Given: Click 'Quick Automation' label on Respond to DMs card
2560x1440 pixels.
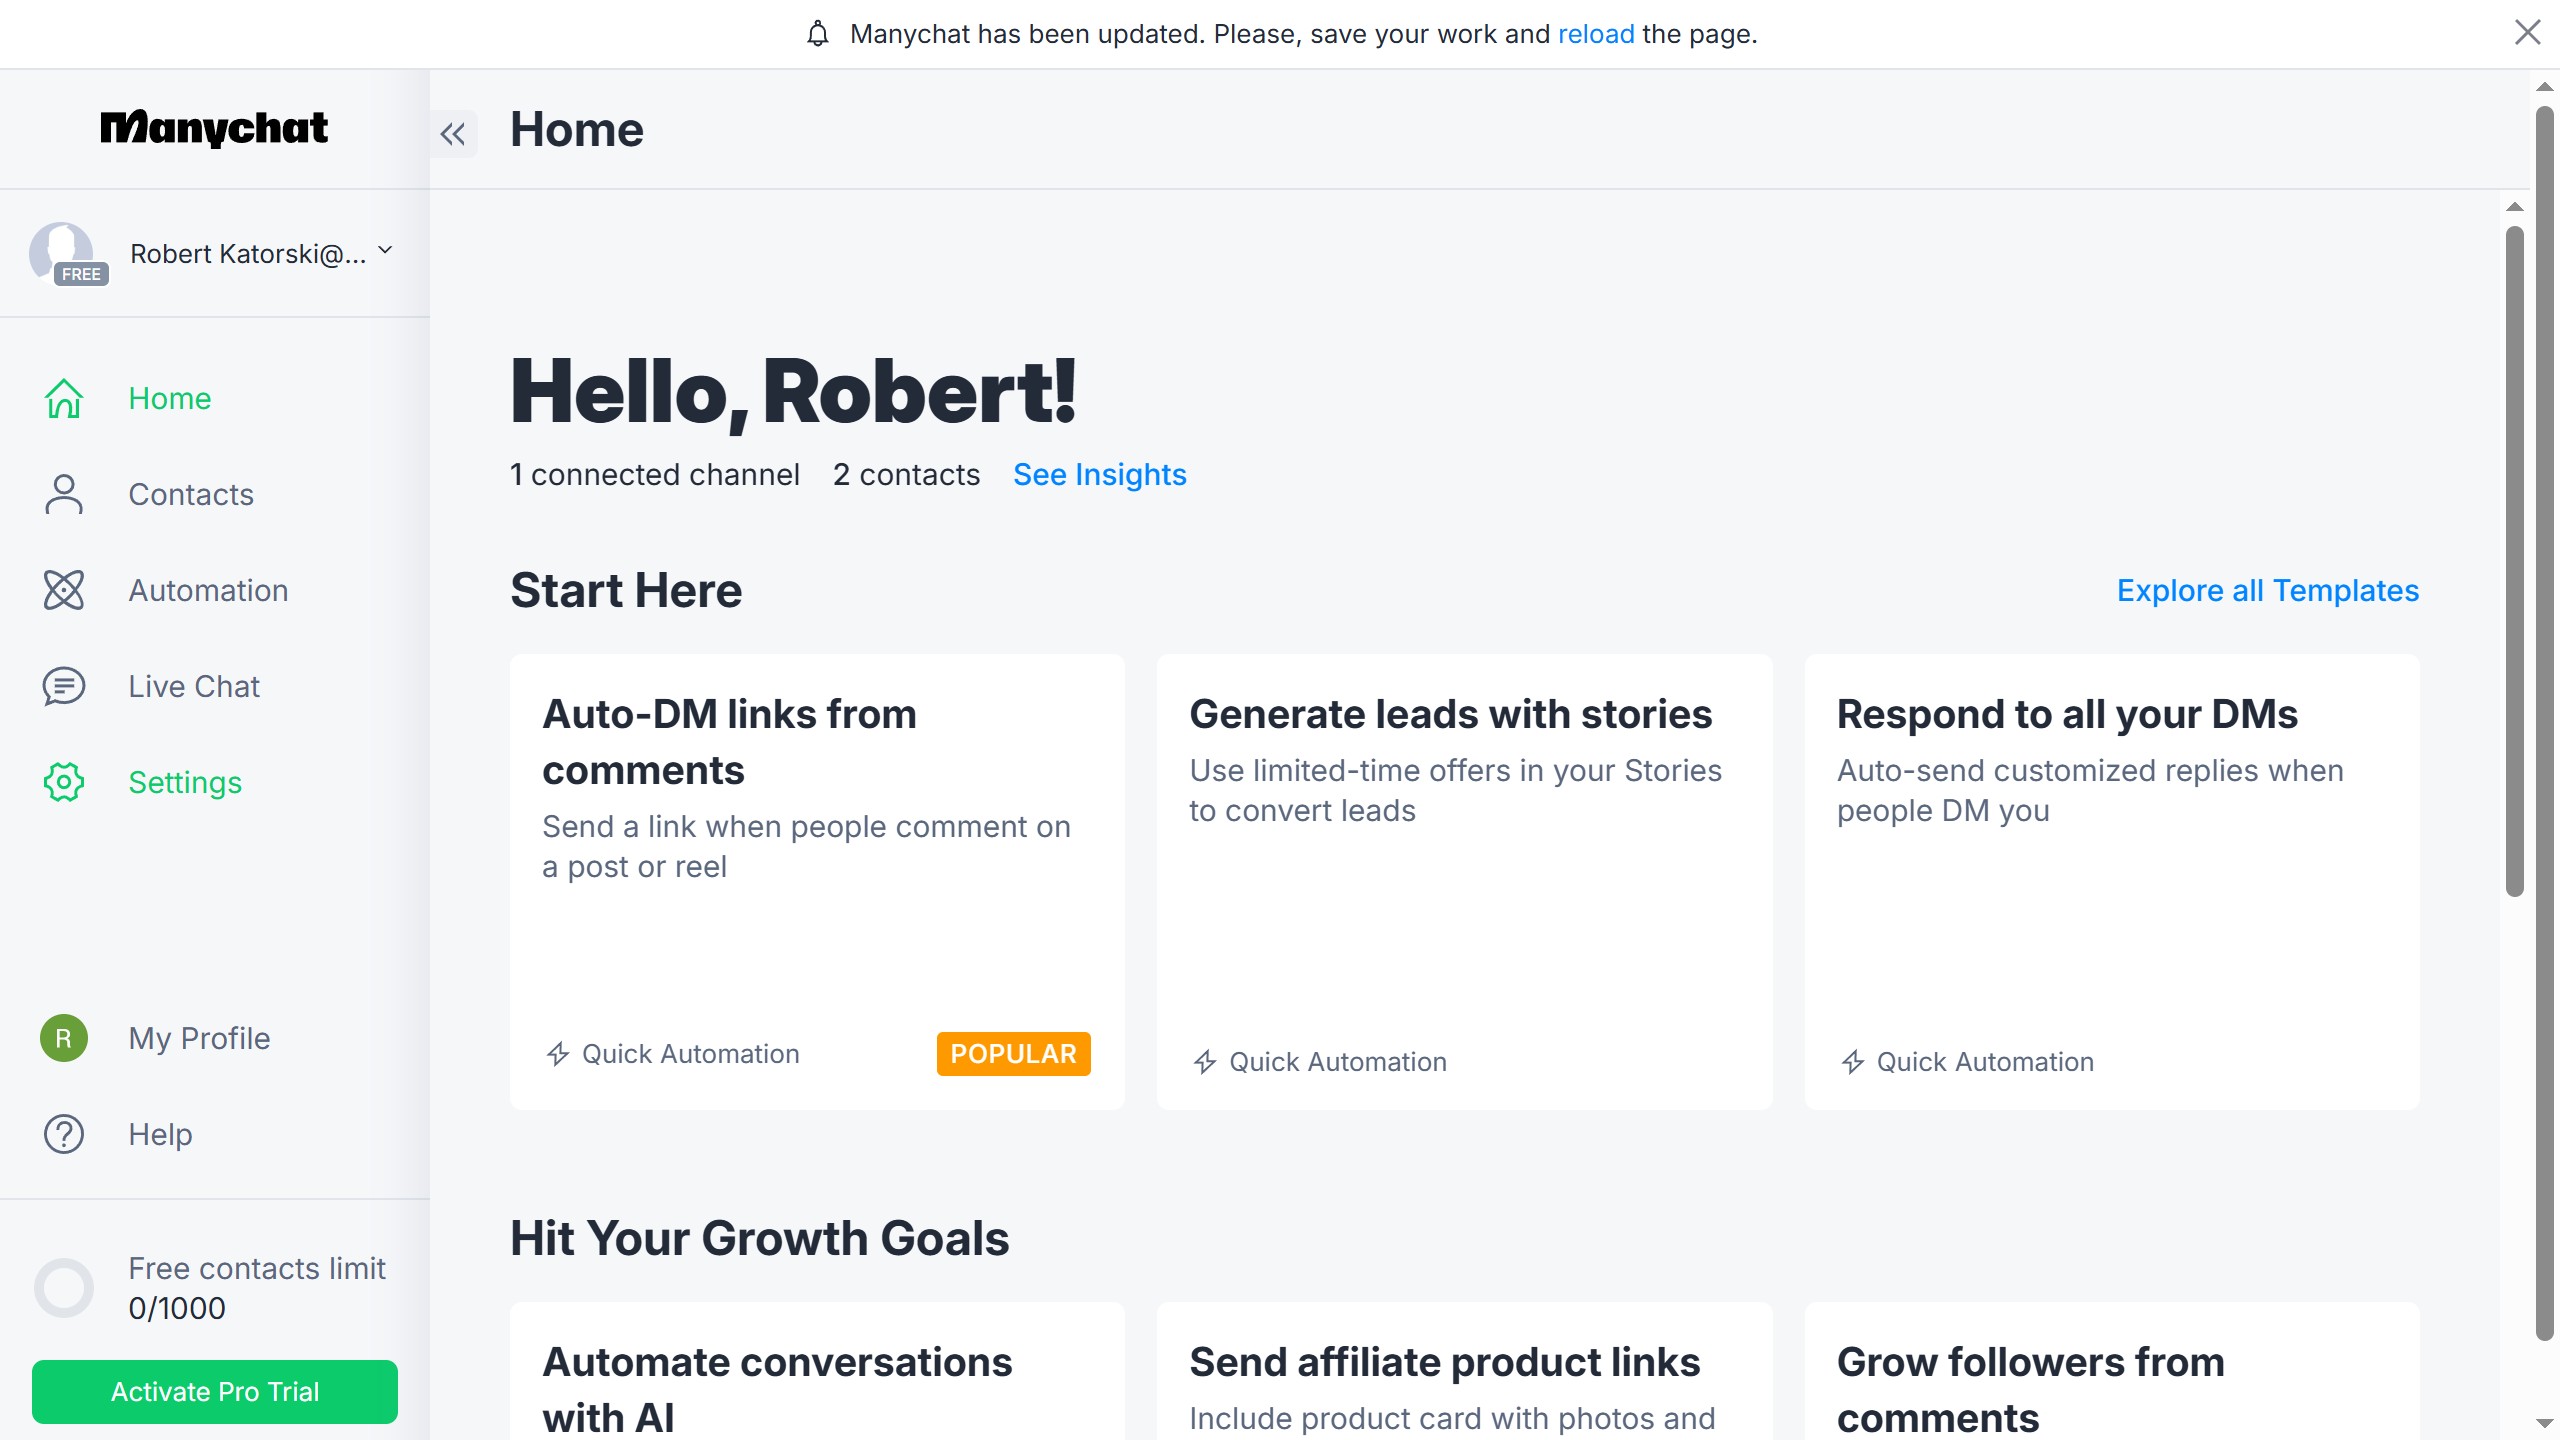Looking at the screenshot, I should pyautogui.click(x=1985, y=1062).
